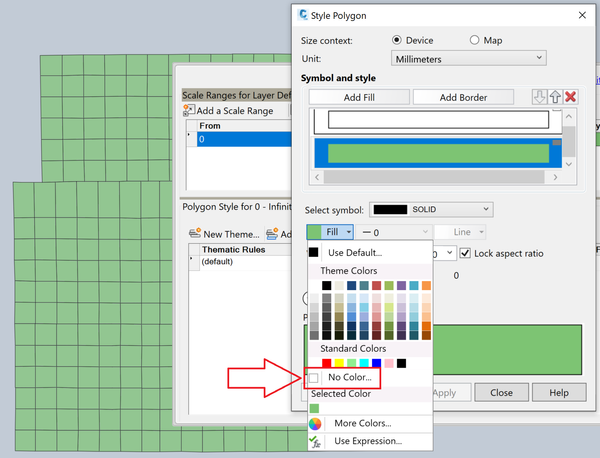Click the symbol list scroll-down arrow
Image resolution: width=600 pixels, height=458 pixels.
coord(569,164)
